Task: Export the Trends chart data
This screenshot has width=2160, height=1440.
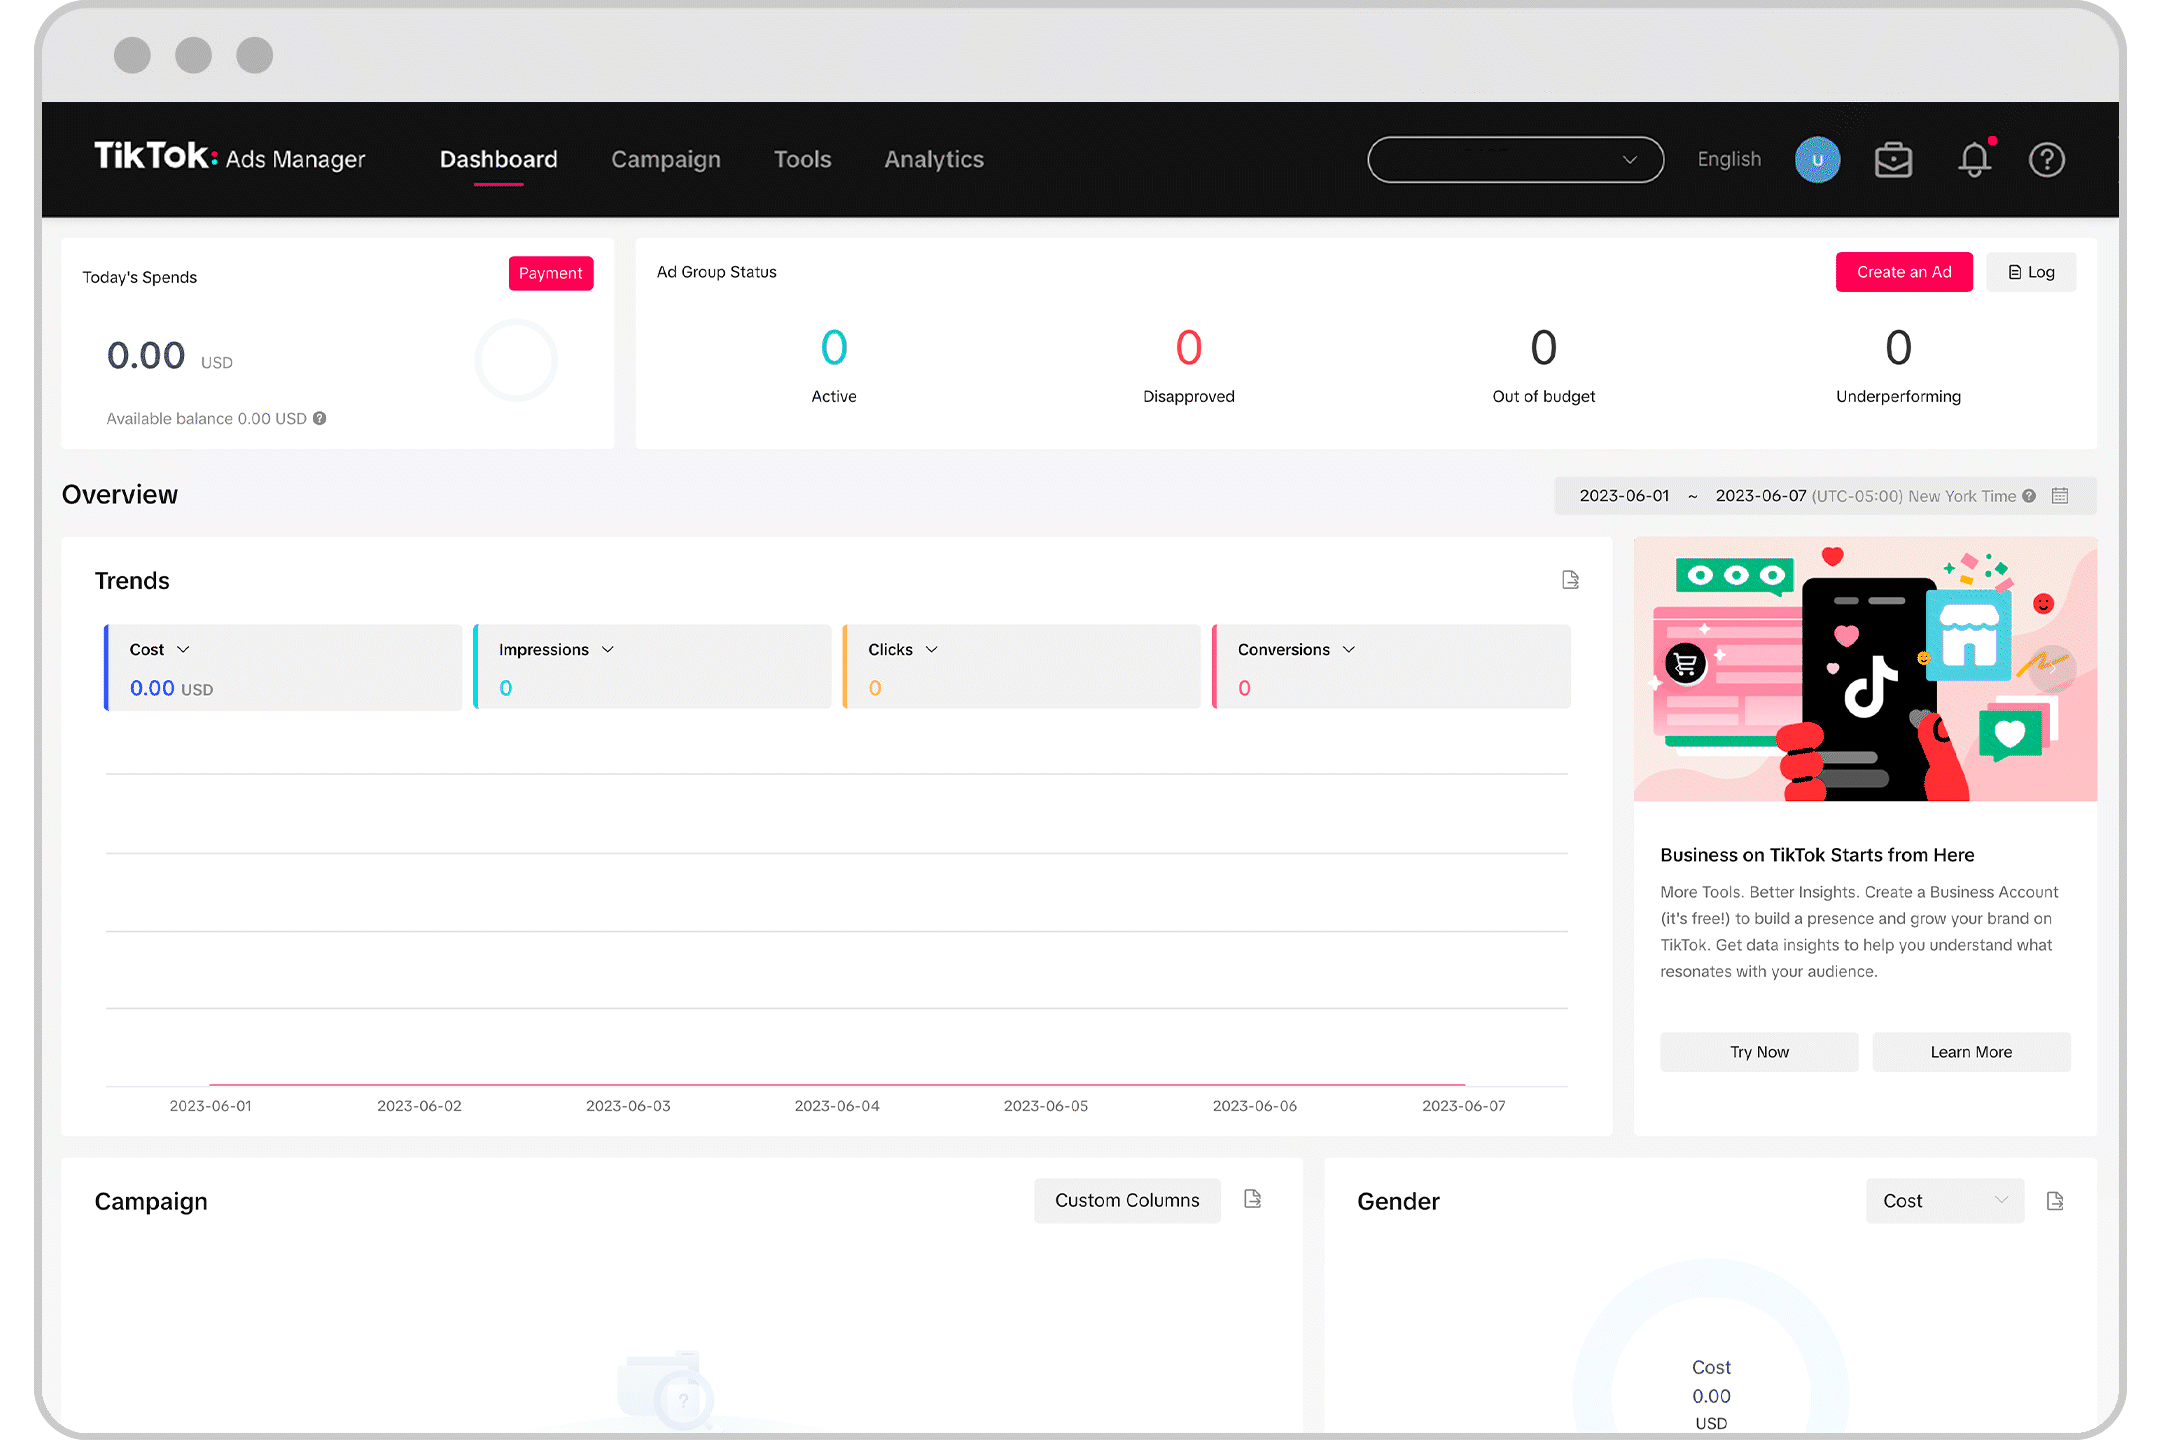Action: [x=1570, y=580]
